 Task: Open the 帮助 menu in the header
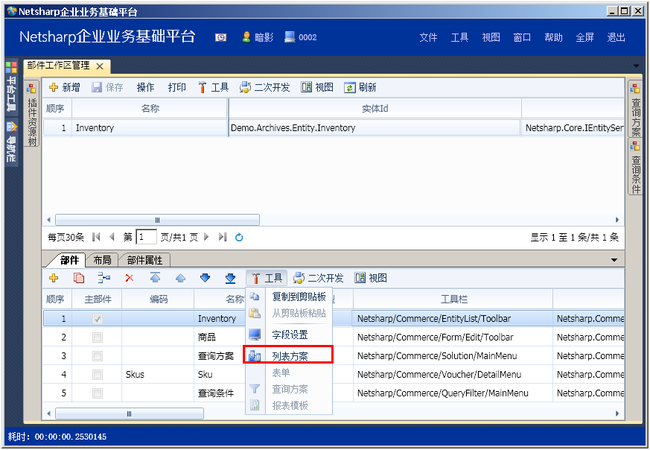click(553, 38)
